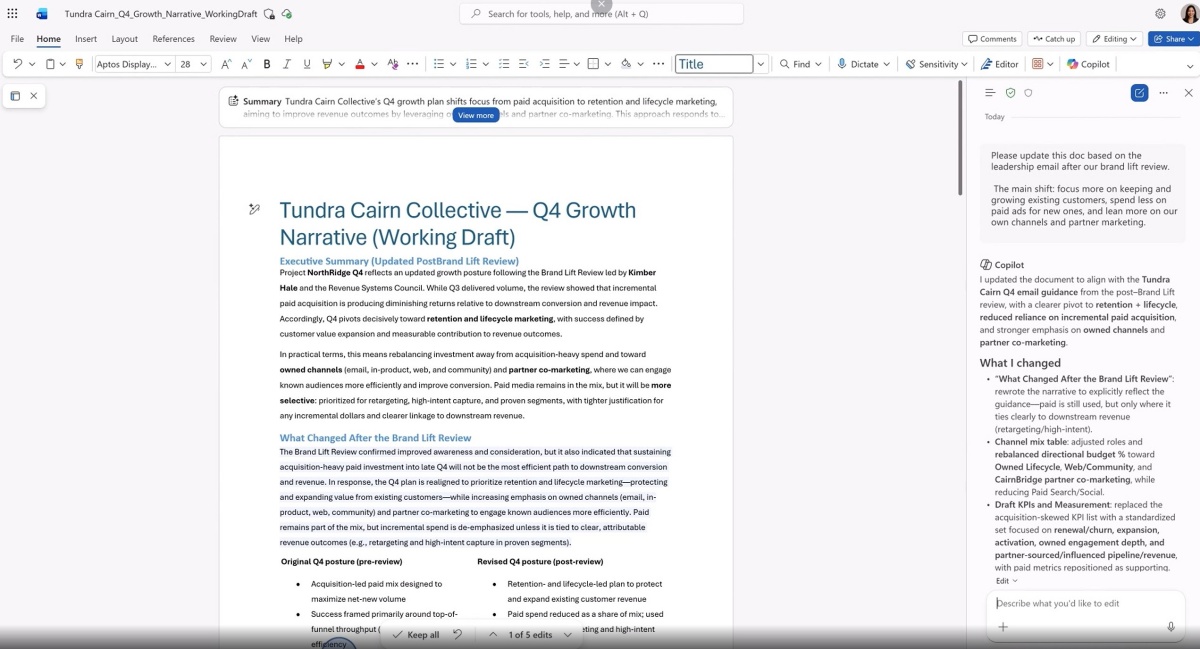Viewport: 1200px width, 649px height.
Task: Expand the font color dropdown arrow
Action: 374,64
